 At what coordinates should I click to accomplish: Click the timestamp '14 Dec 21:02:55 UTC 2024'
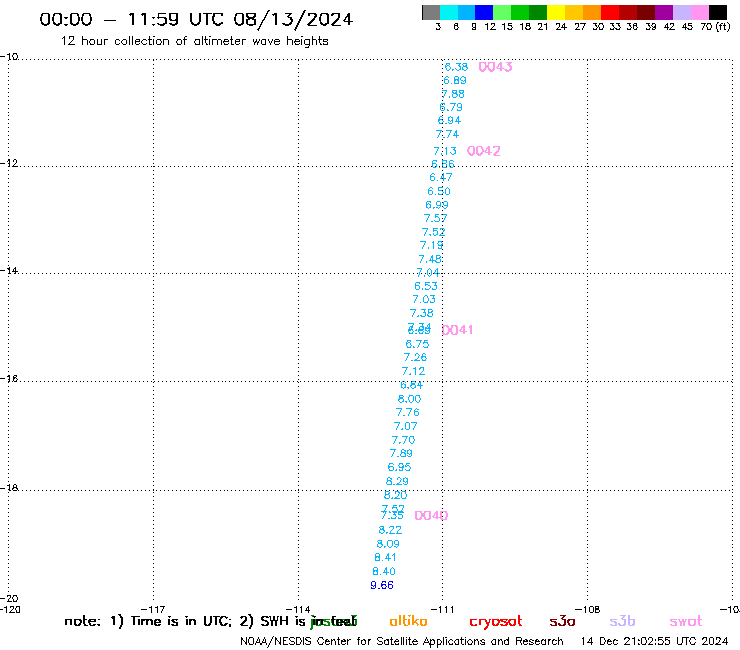(x=654, y=642)
